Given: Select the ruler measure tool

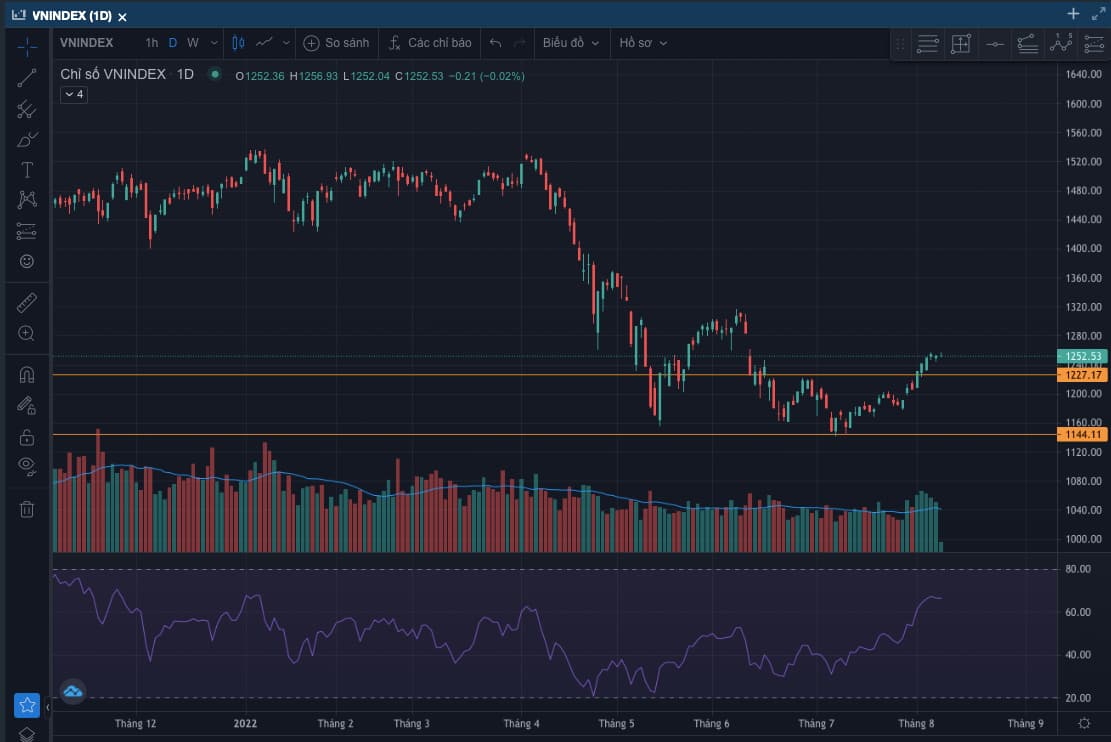Looking at the screenshot, I should click(27, 303).
